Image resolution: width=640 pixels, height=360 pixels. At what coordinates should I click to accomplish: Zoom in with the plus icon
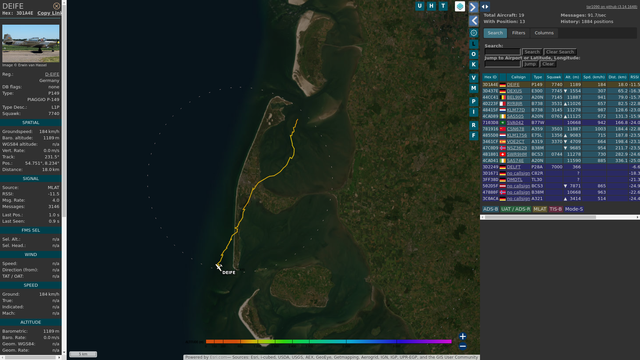click(x=462, y=336)
